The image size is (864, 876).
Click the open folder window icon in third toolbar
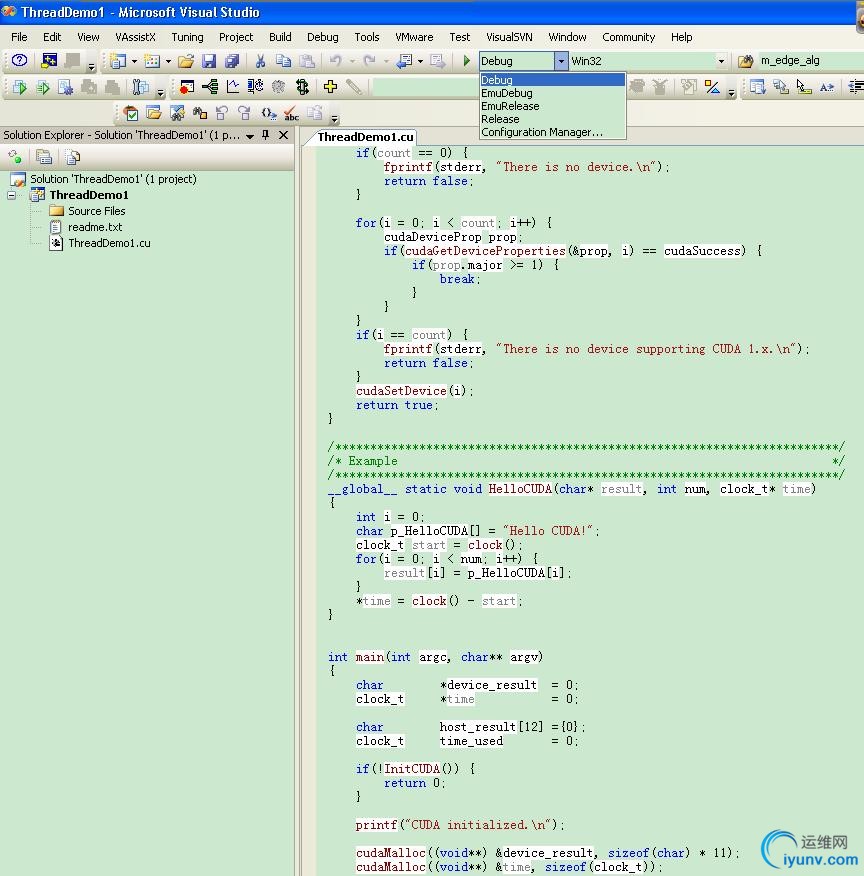pos(154,113)
